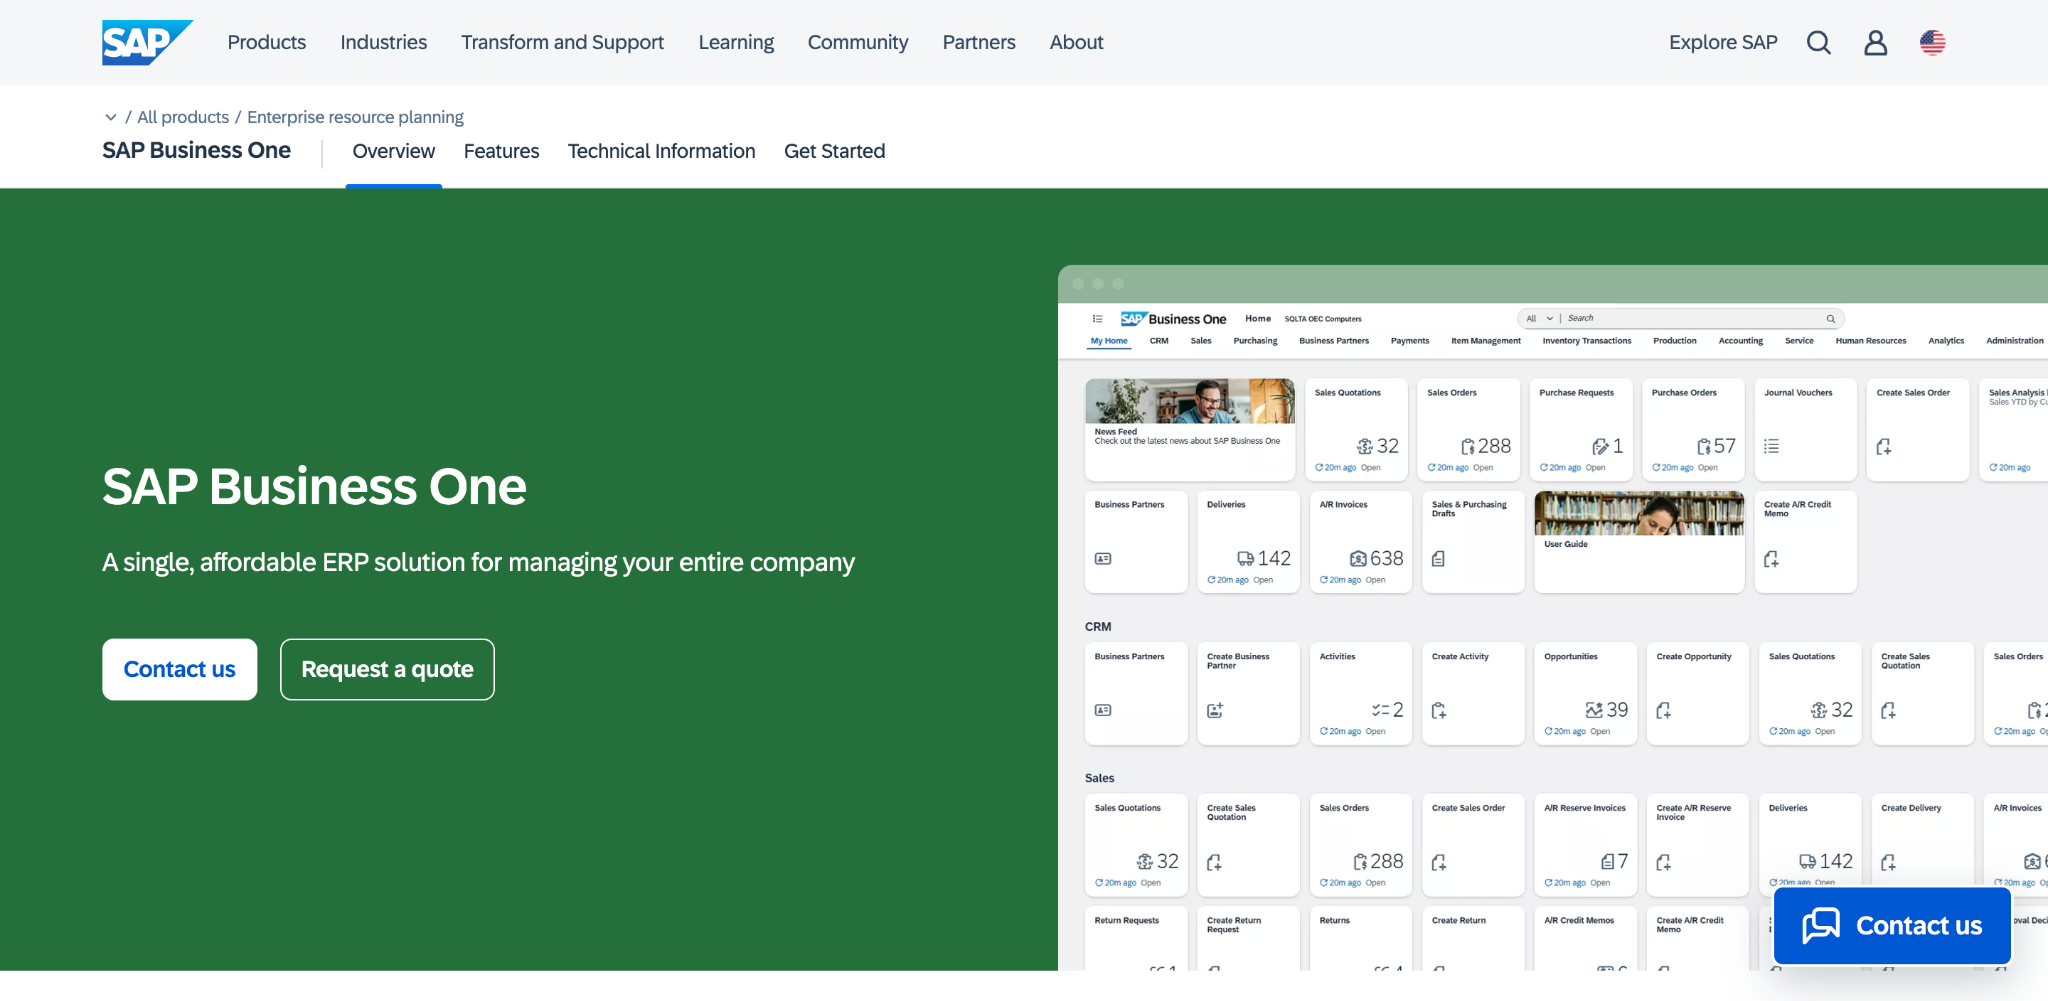This screenshot has width=2048, height=1001.
Task: Click the Create Business Partner tile icon
Action: coord(1215,710)
